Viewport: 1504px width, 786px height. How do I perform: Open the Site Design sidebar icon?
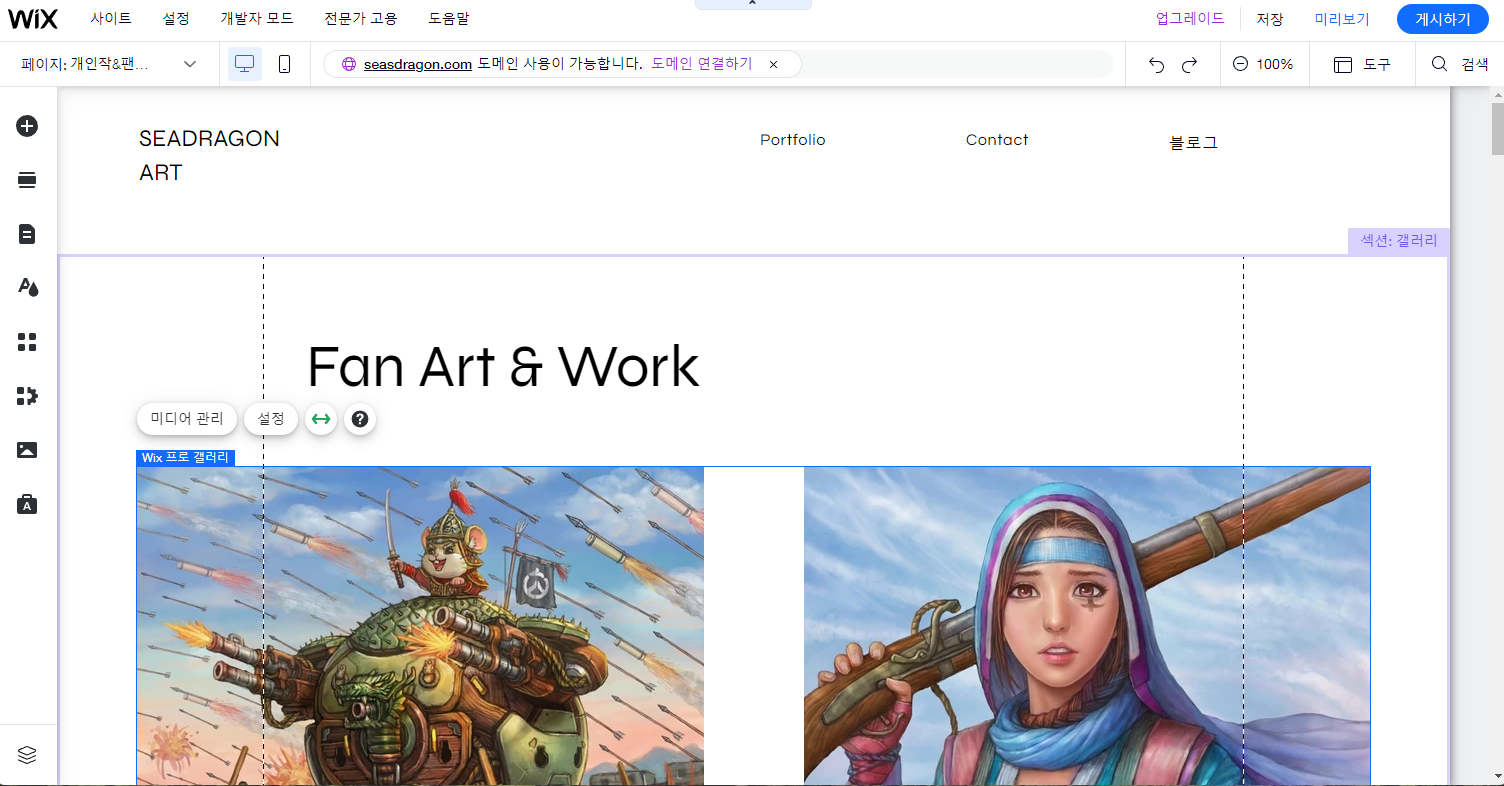point(27,288)
